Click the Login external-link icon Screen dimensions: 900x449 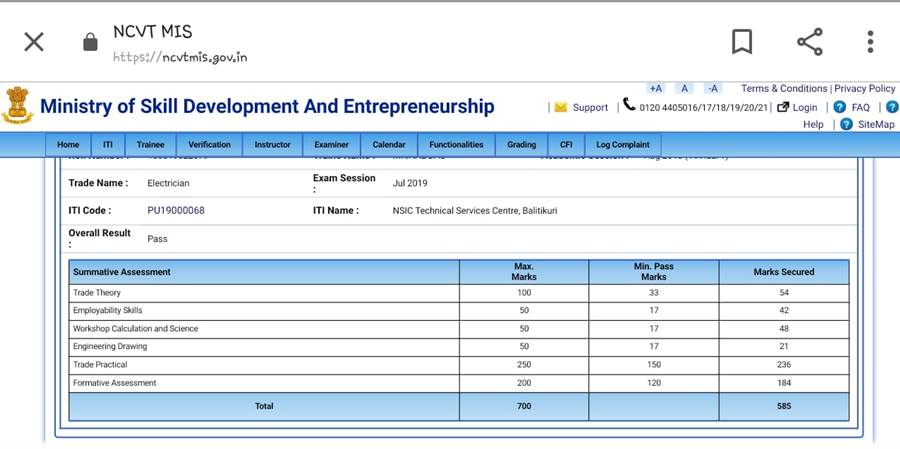point(783,107)
